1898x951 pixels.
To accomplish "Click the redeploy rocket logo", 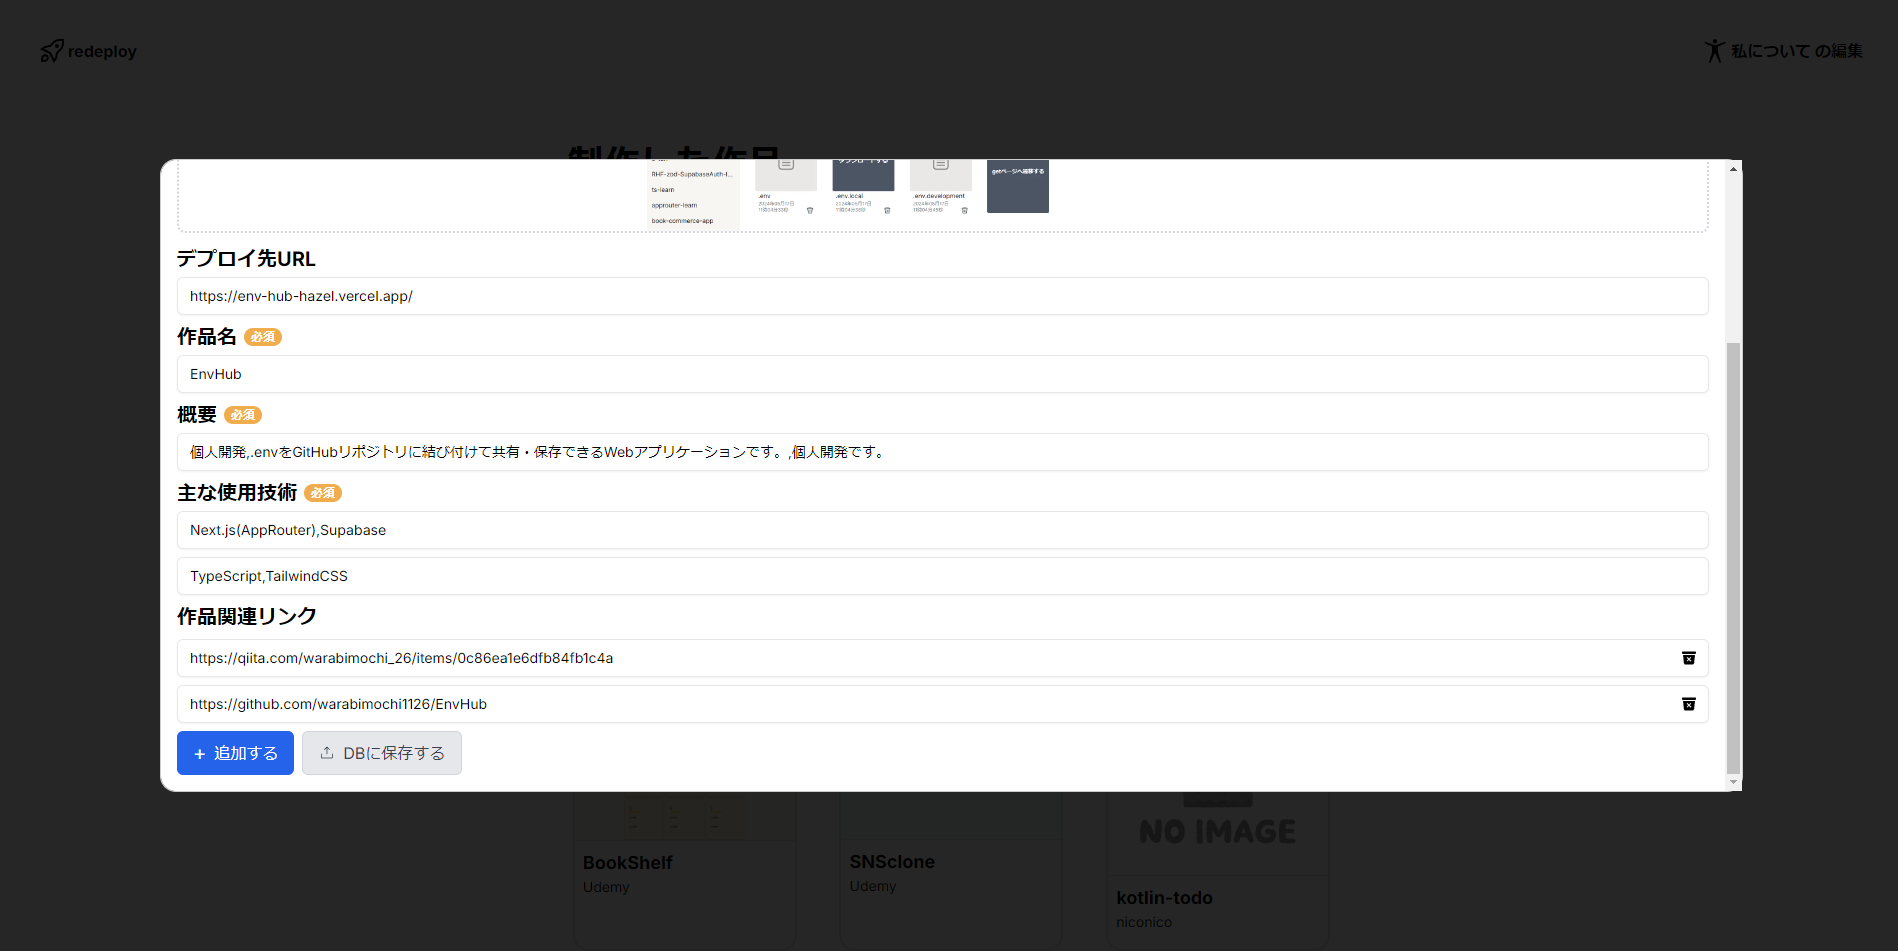I will pos(88,51).
